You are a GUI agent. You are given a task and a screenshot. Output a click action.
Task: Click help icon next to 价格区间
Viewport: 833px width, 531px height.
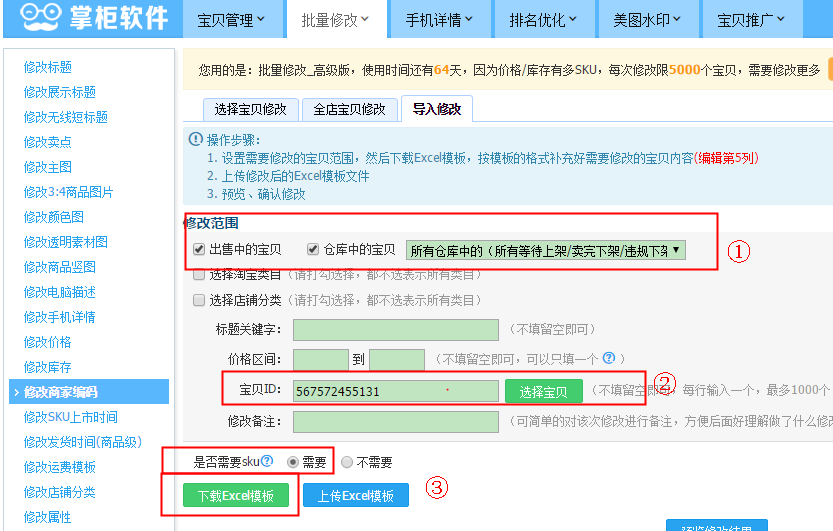(608, 358)
